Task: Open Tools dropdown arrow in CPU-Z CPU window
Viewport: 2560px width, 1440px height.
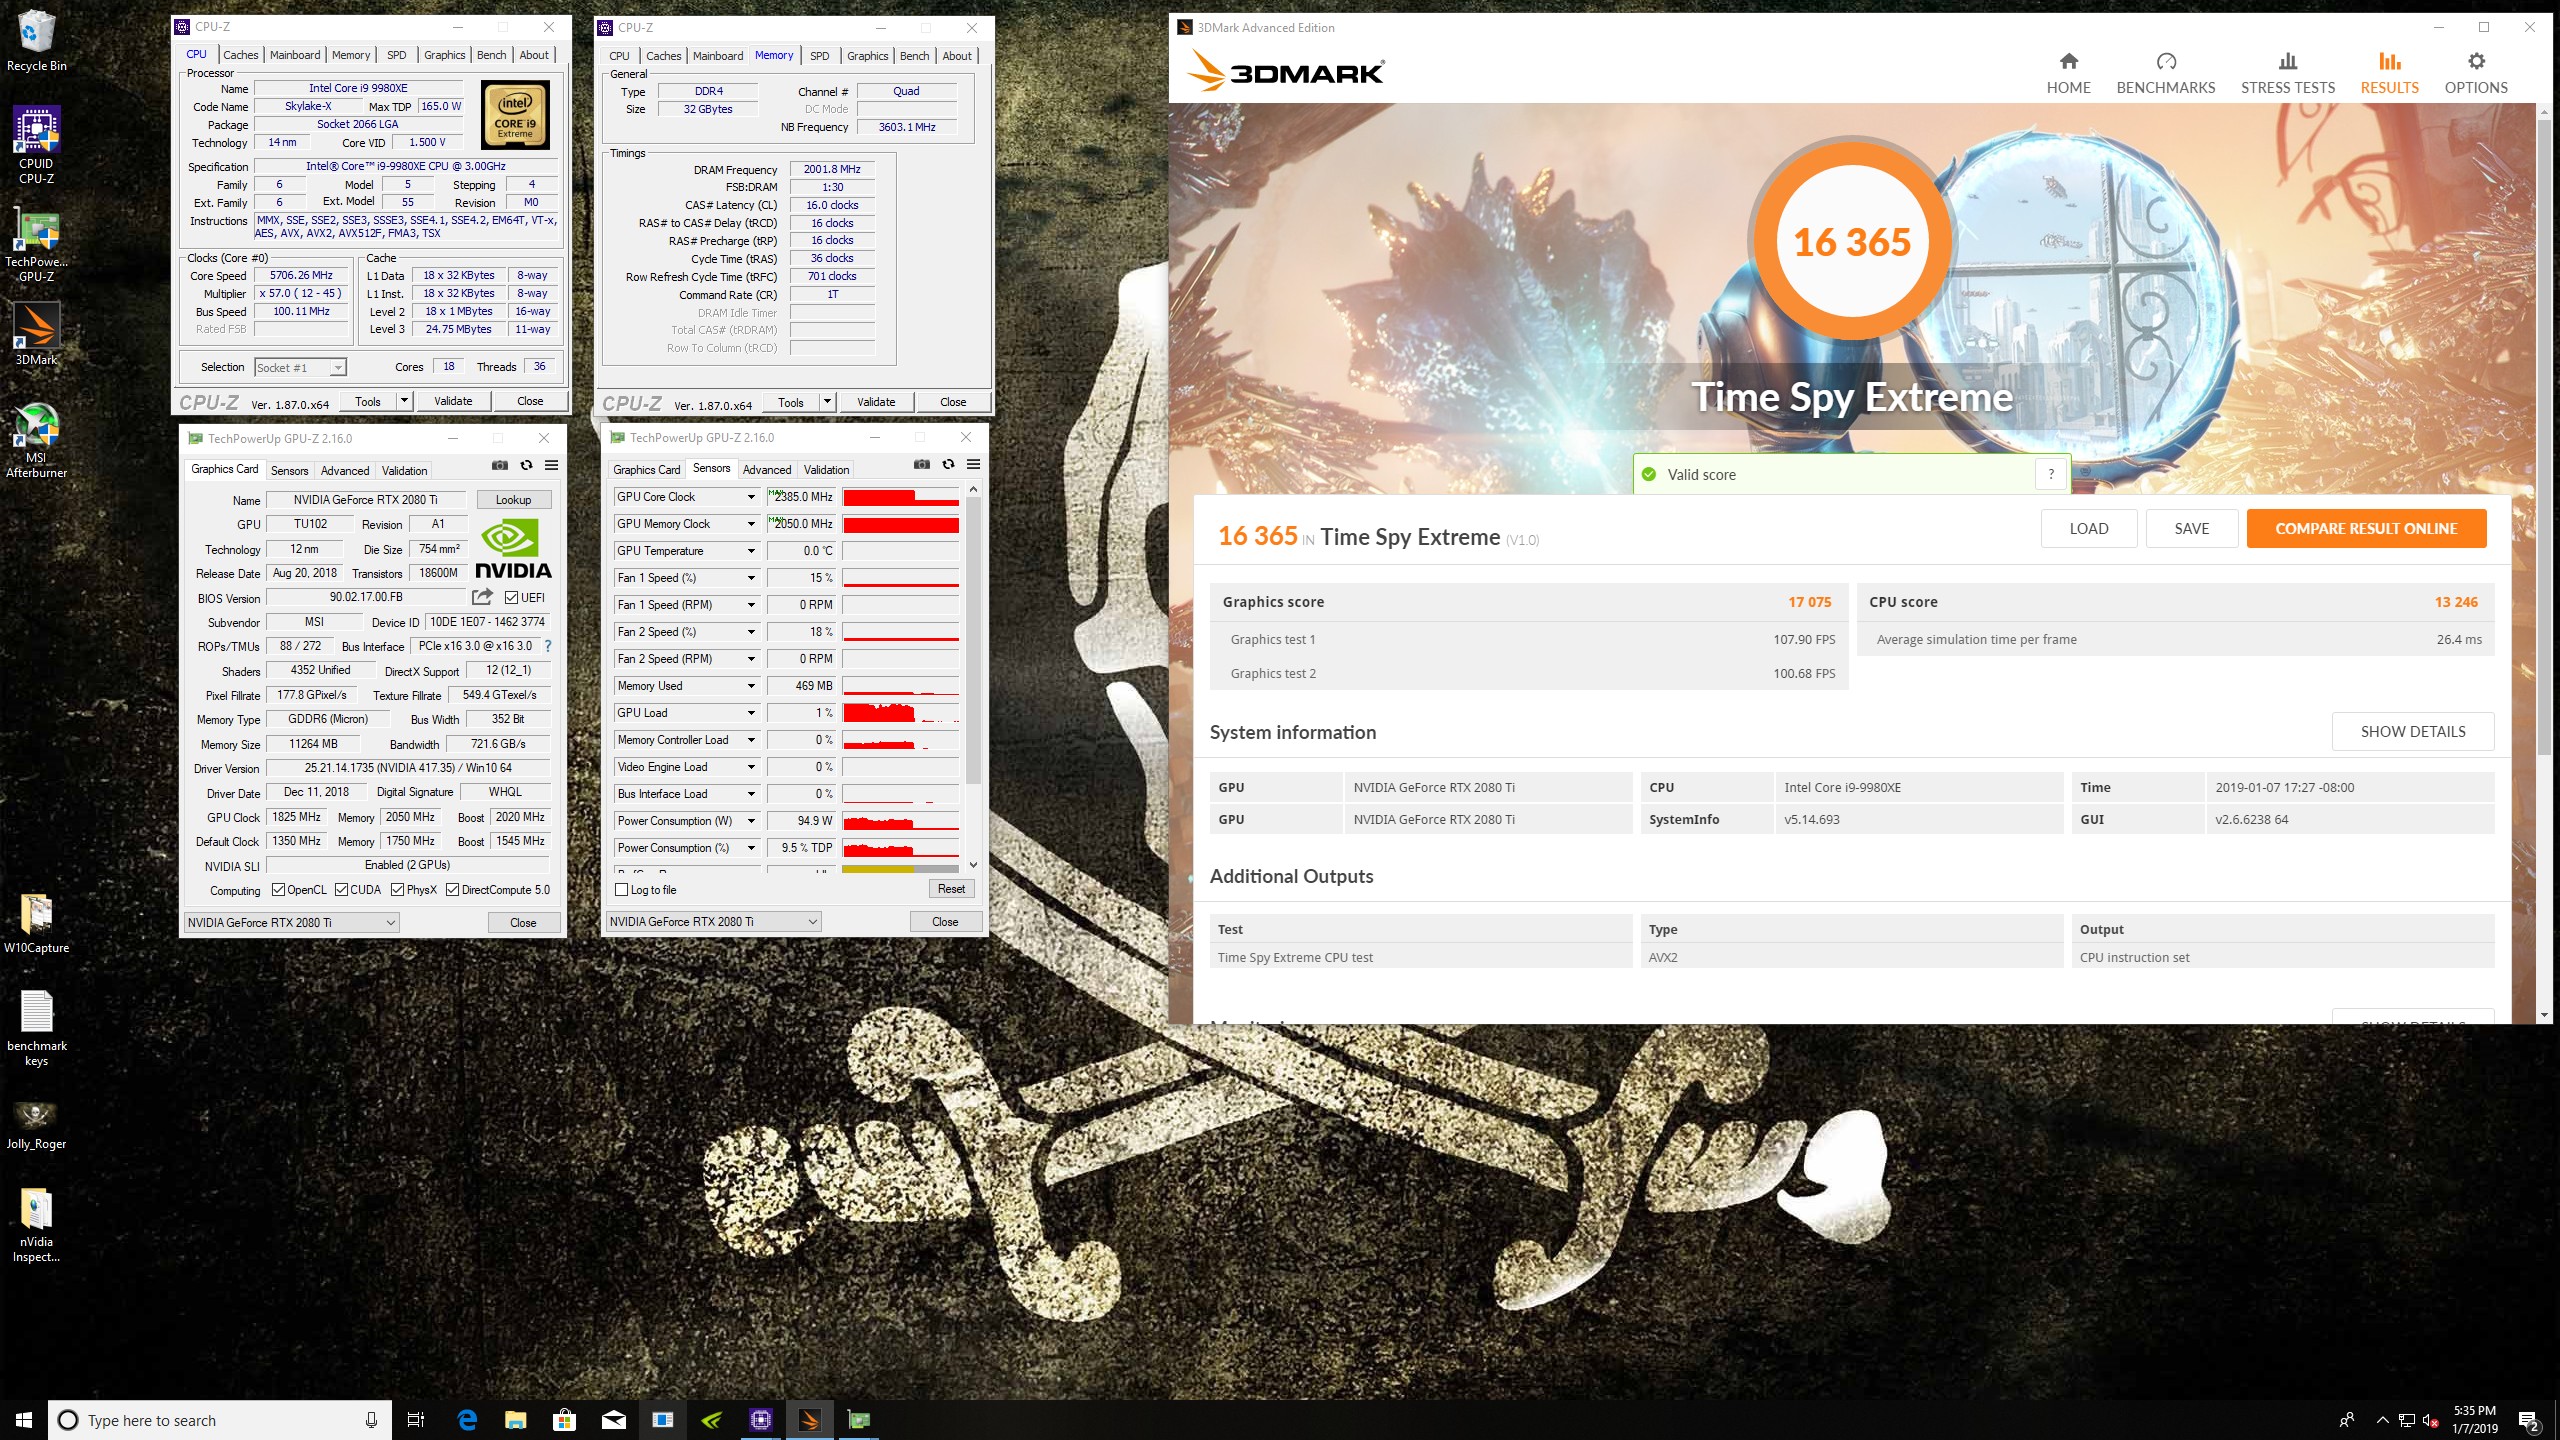Action: [404, 401]
